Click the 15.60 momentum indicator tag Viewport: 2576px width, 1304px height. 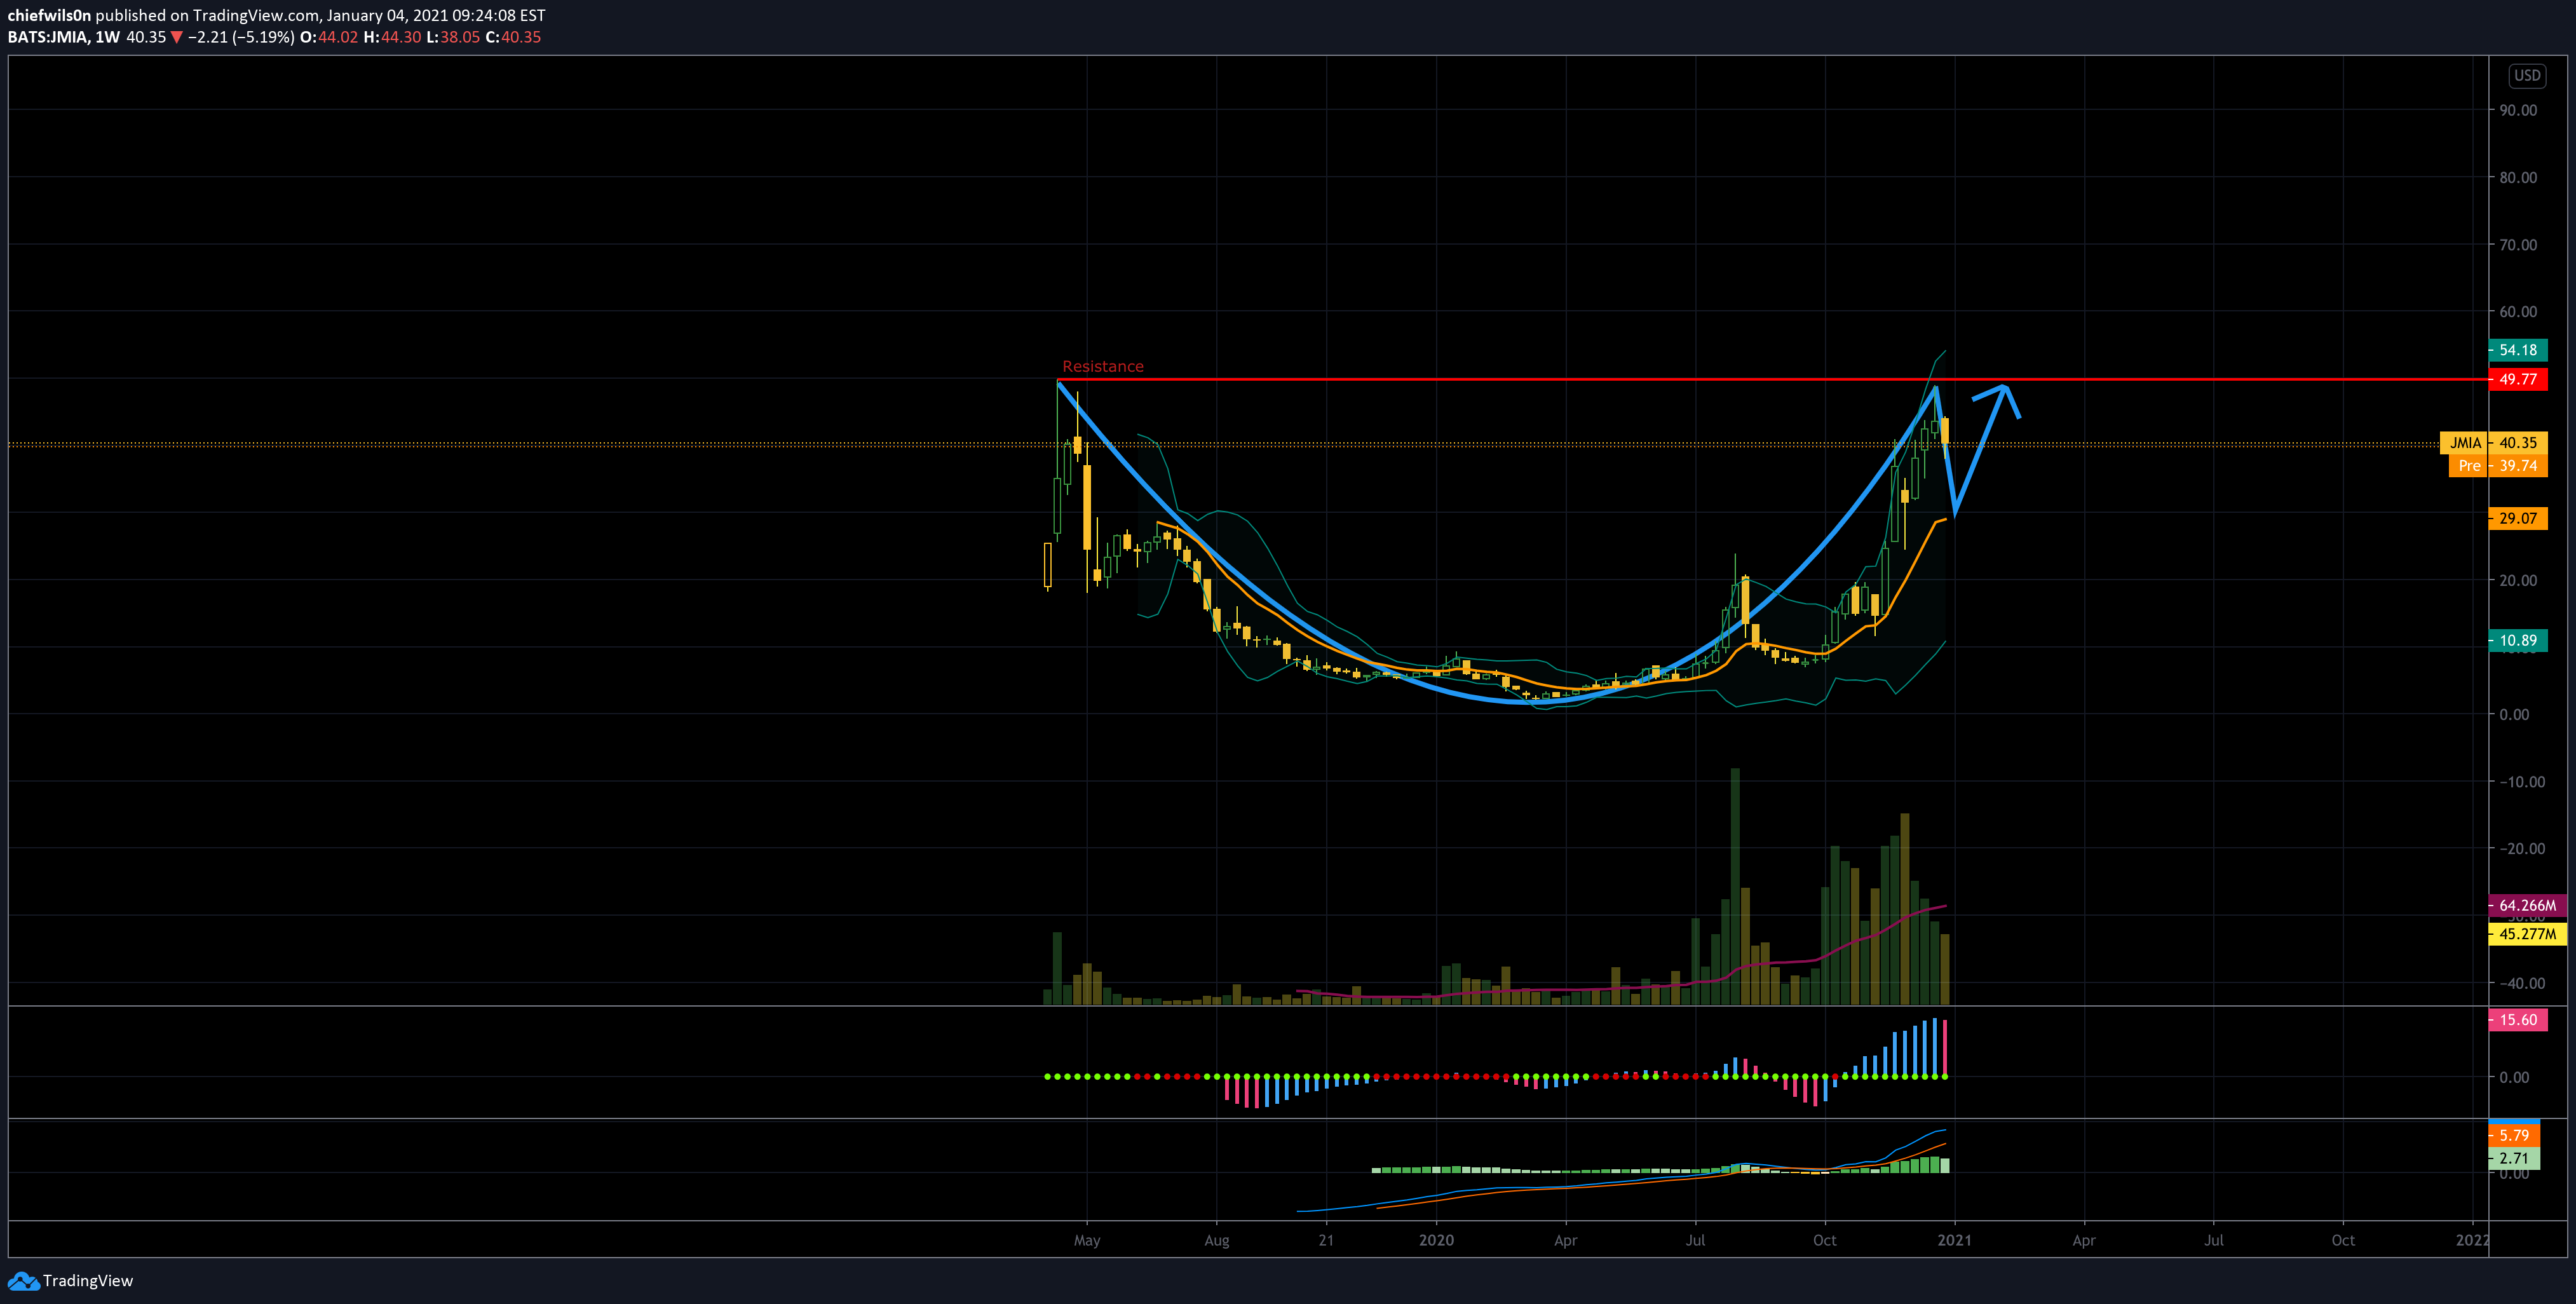click(2517, 1020)
